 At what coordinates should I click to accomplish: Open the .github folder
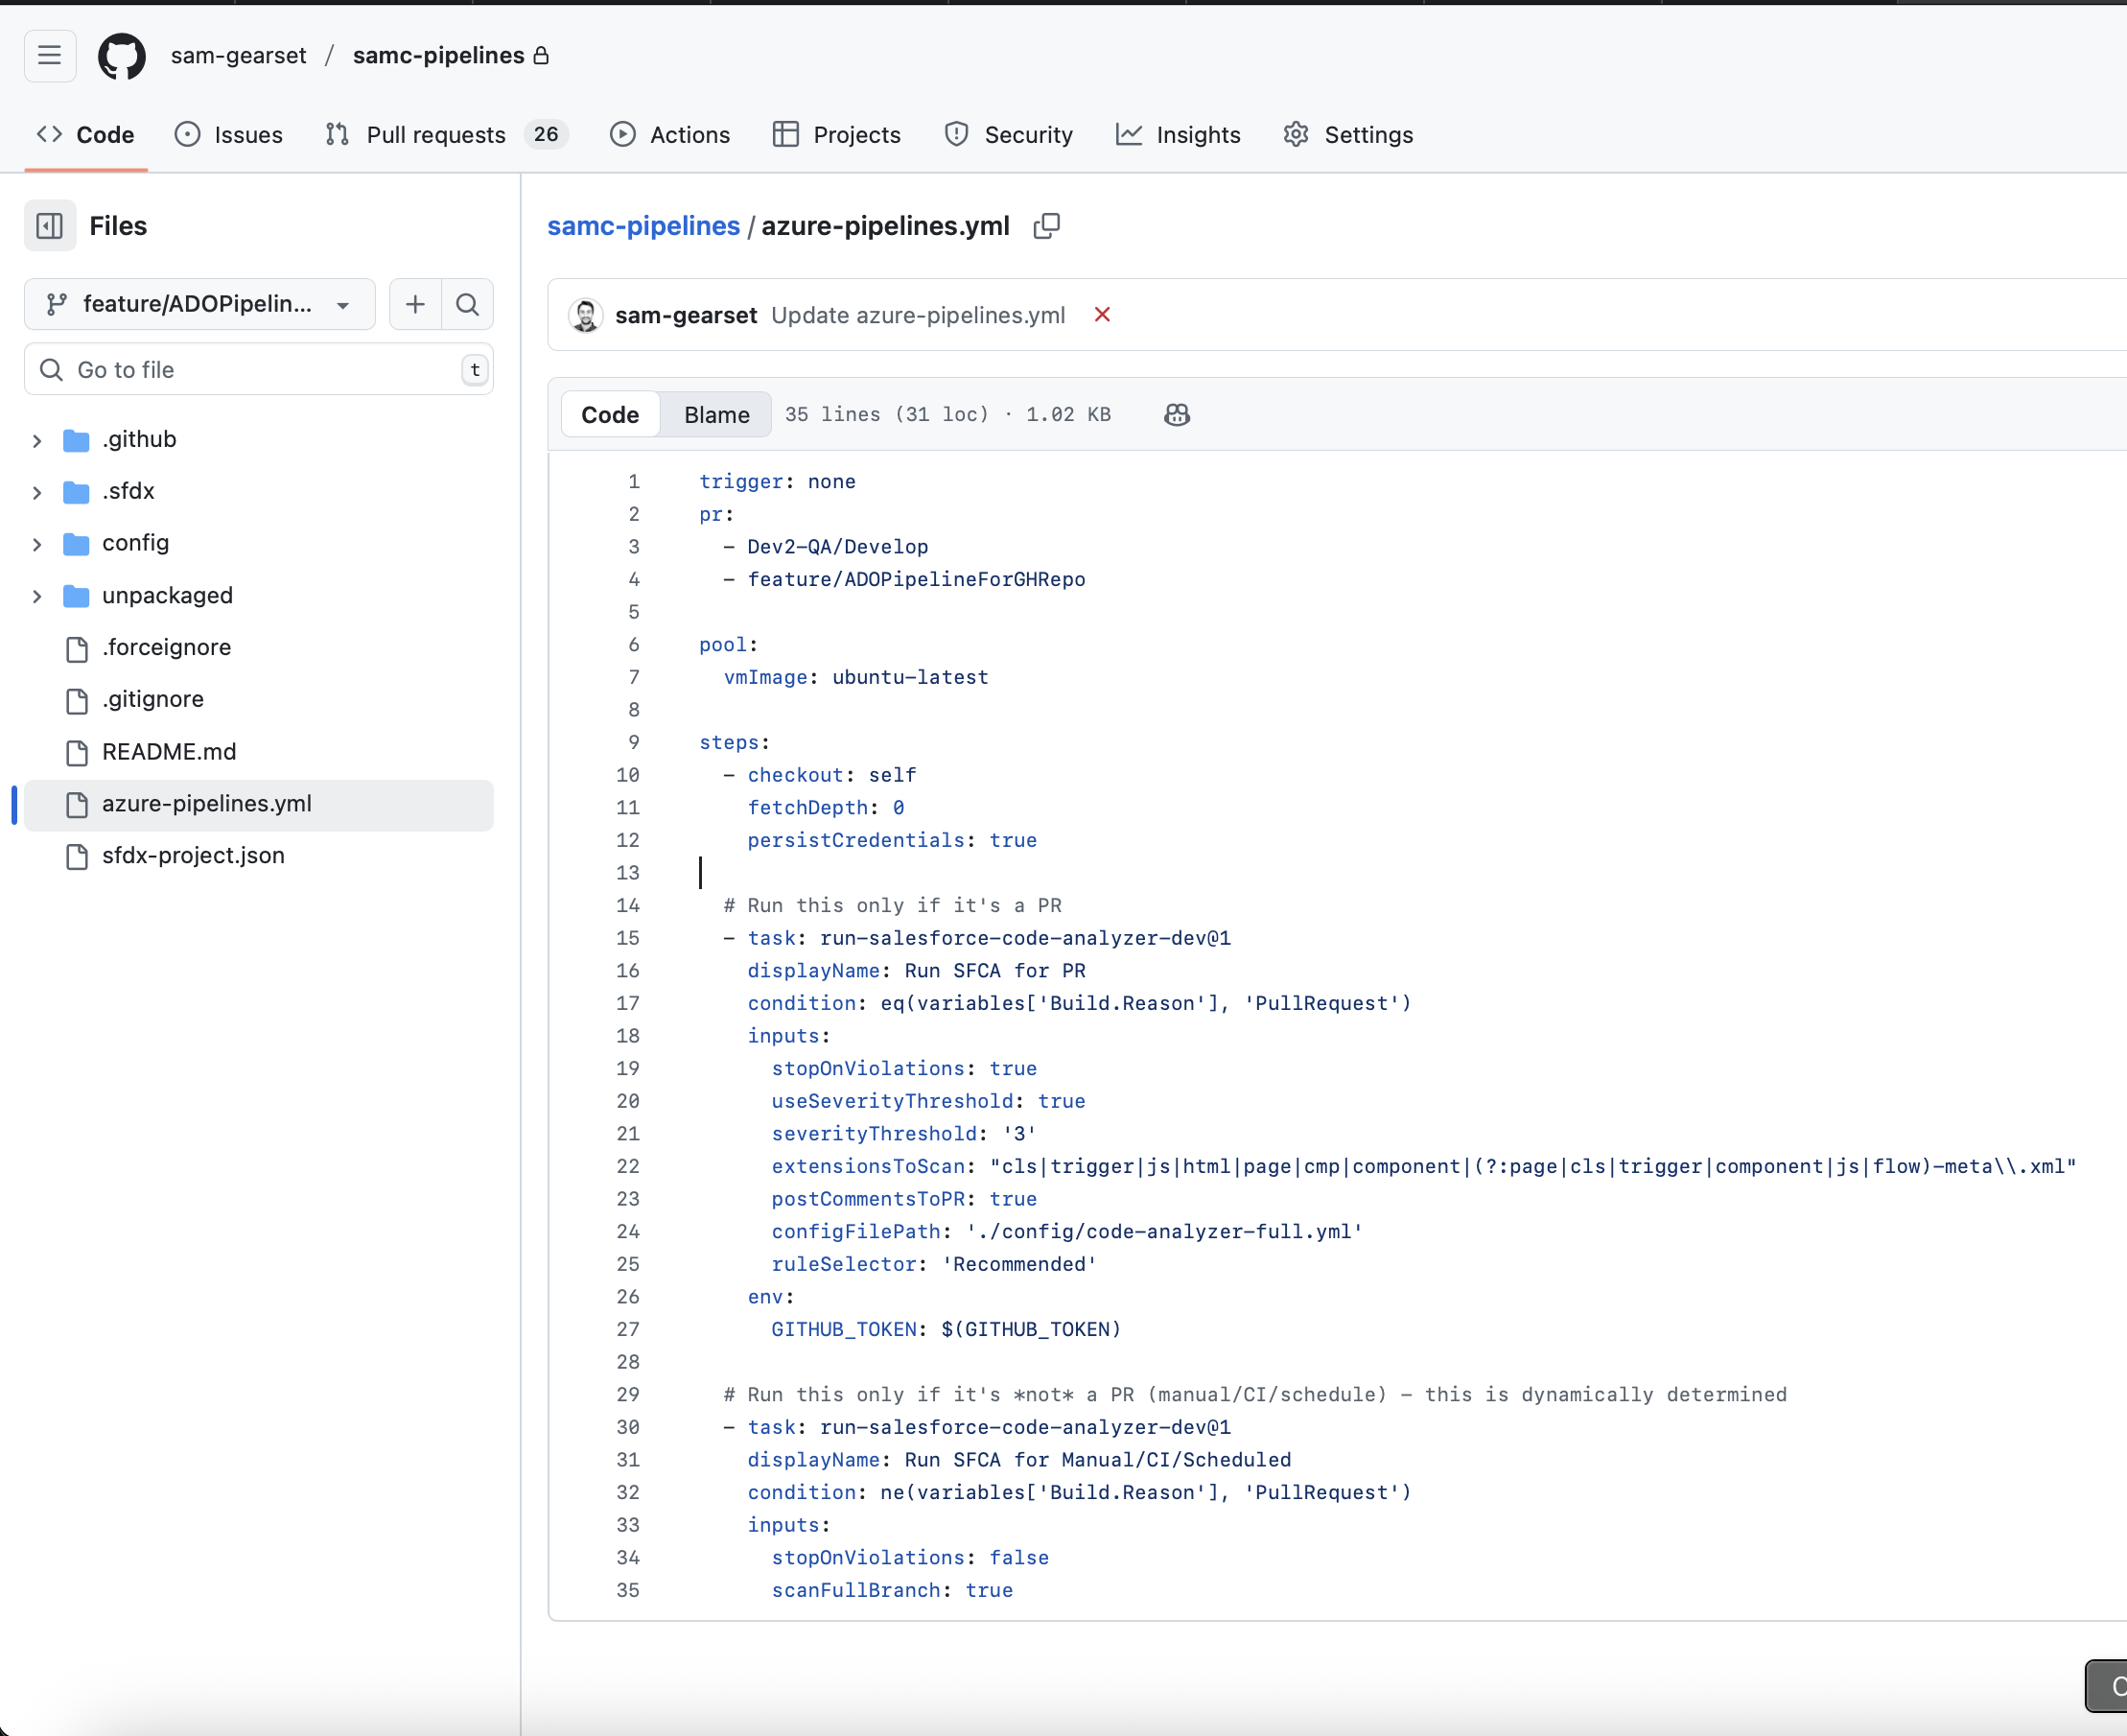click(139, 440)
